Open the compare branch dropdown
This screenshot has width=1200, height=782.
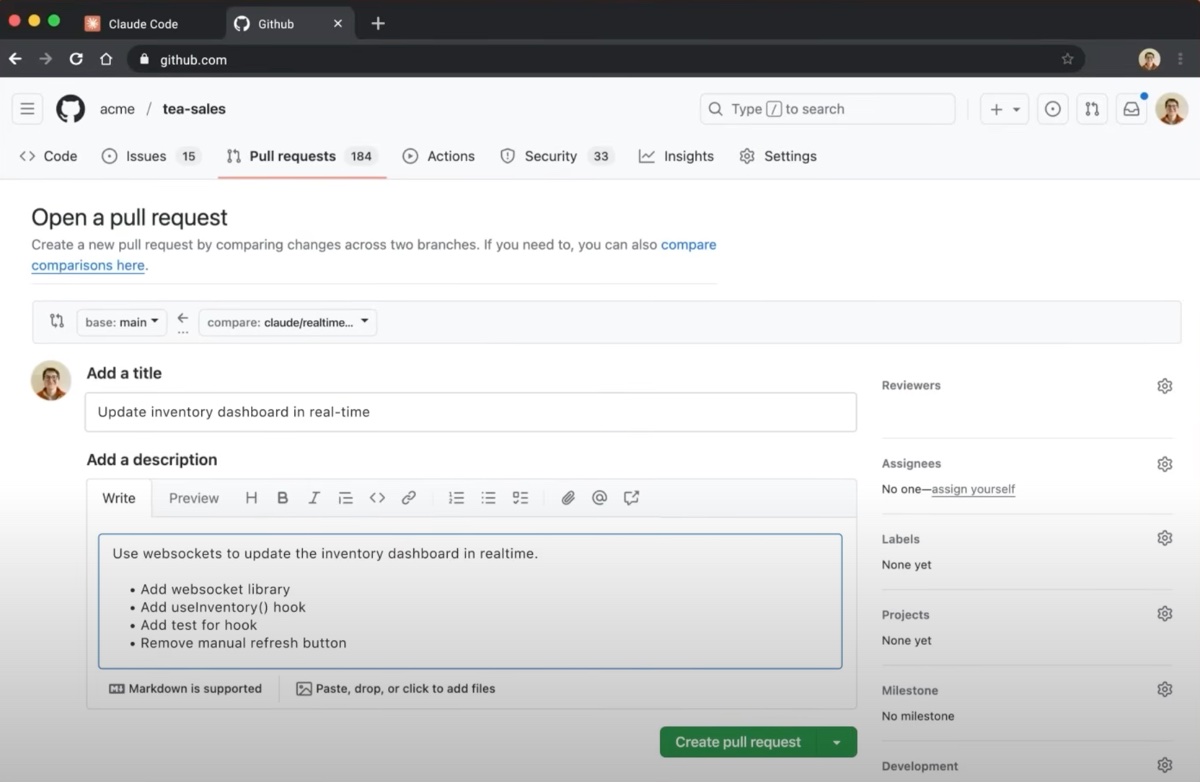click(288, 322)
